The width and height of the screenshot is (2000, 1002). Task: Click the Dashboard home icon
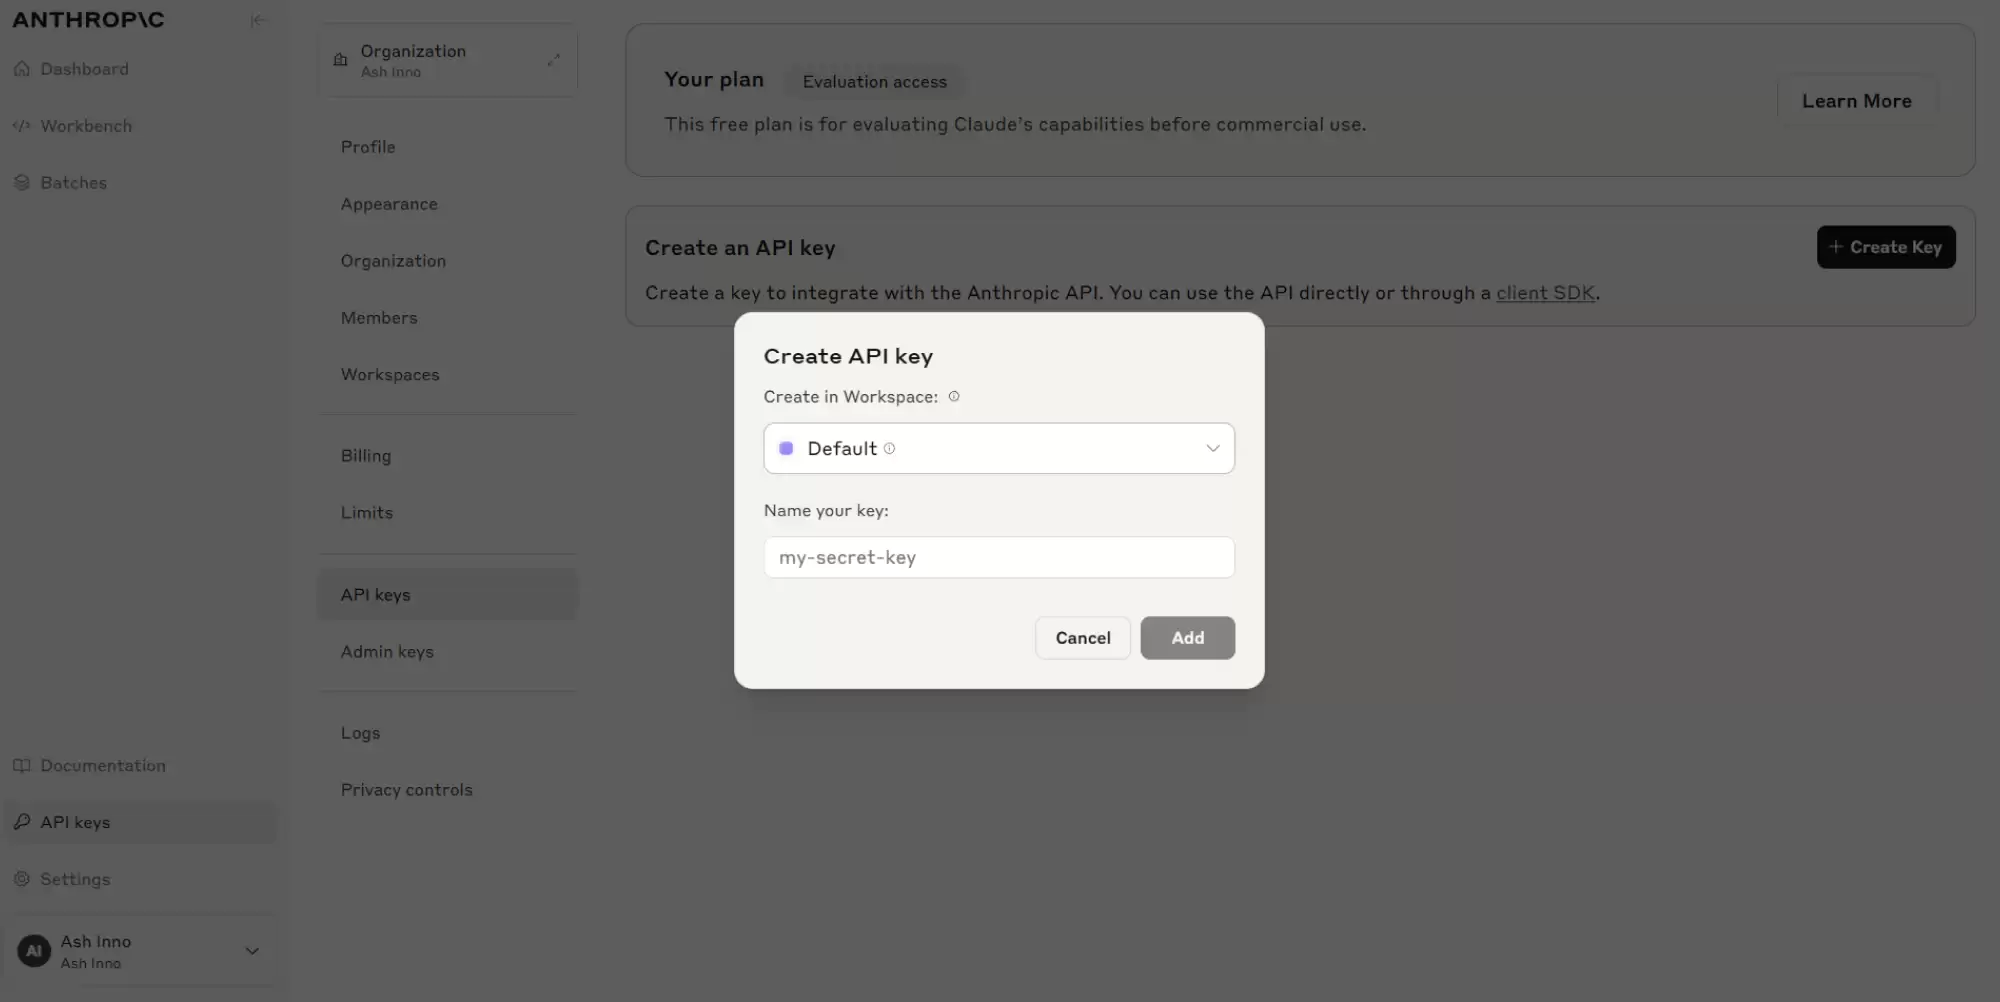[x=22, y=69]
